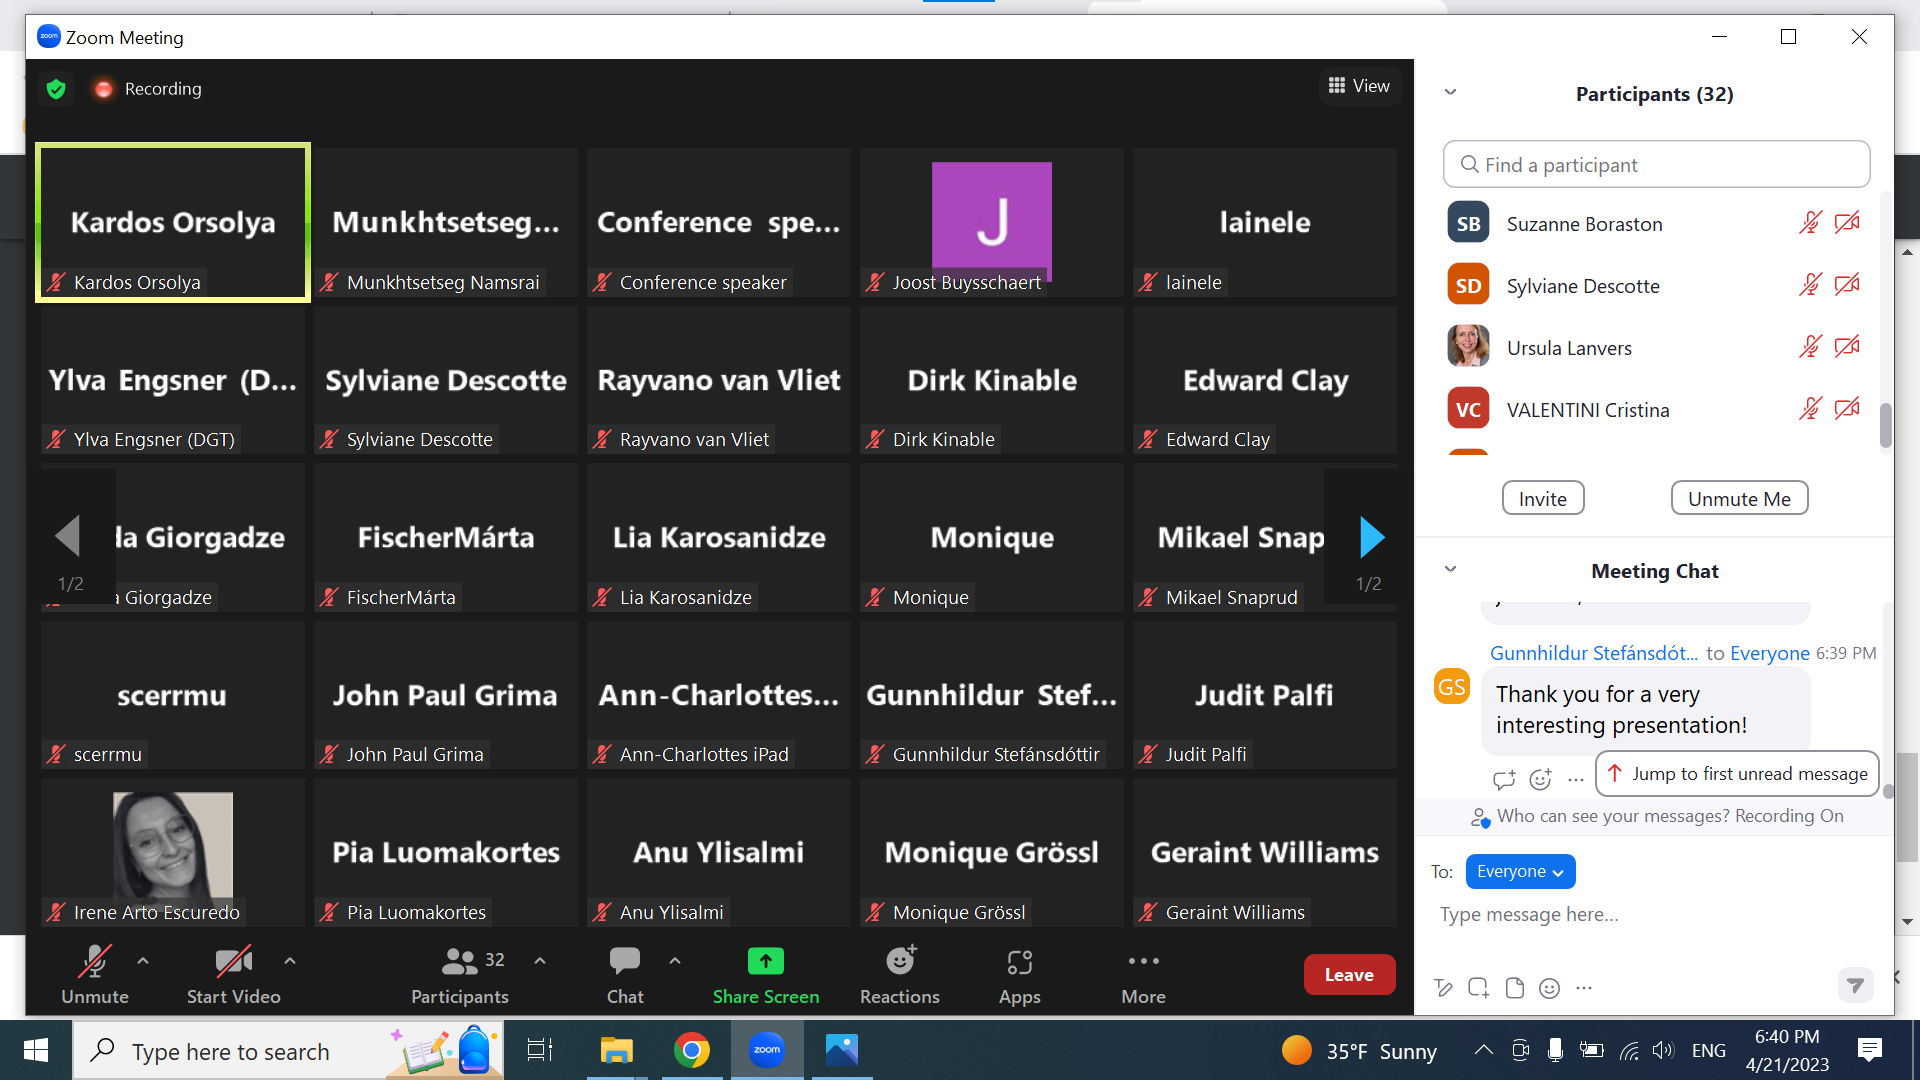Screen dimensions: 1920x1080
Task: Toggle Sylviane Descotte's muted microphone icon
Action: pos(1810,285)
